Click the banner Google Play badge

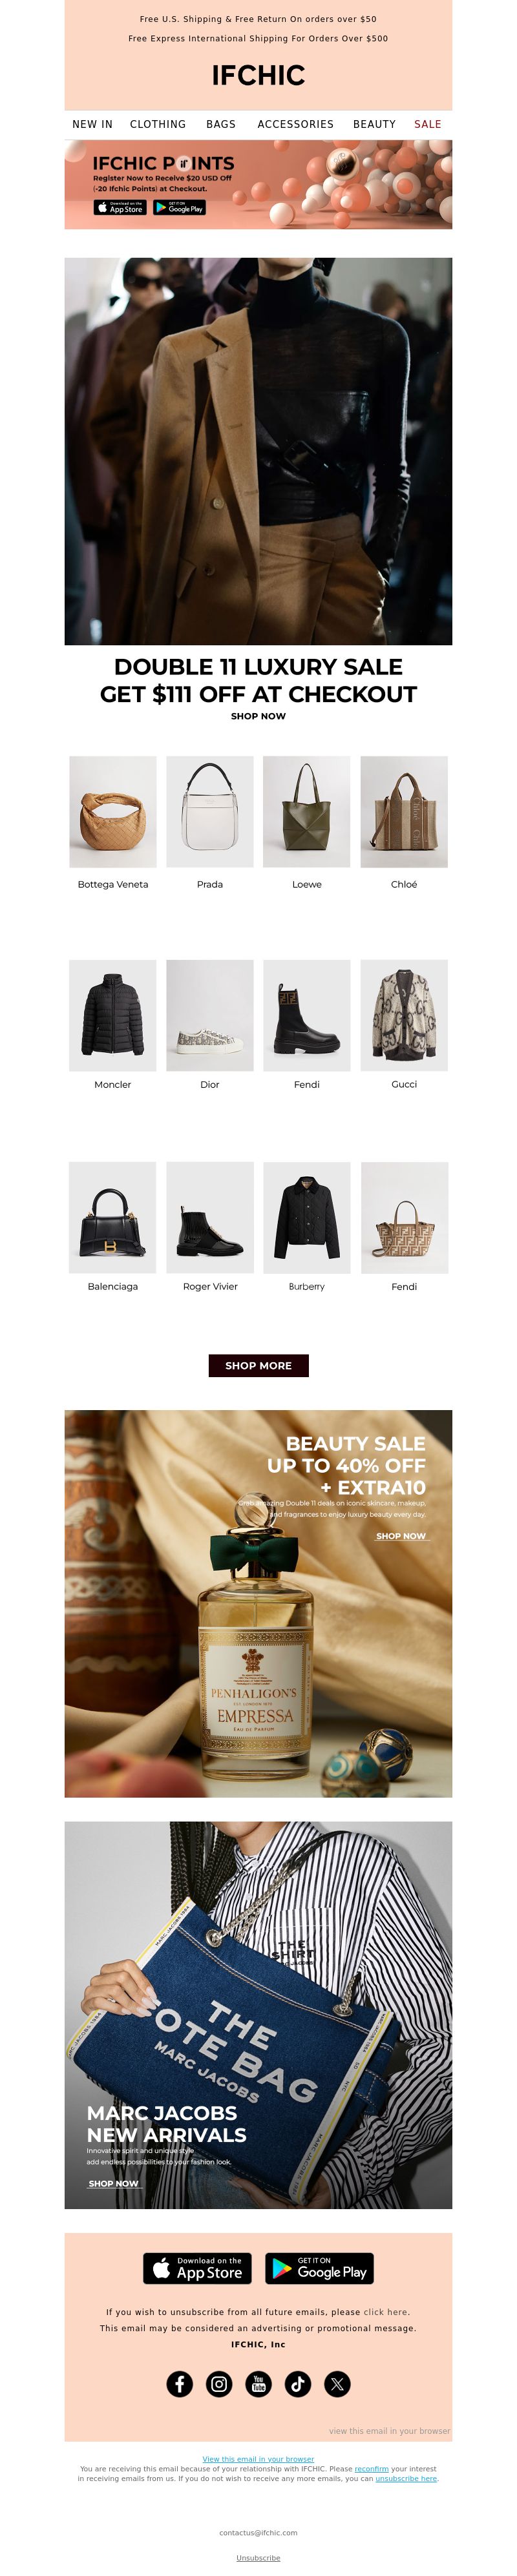pos(180,207)
